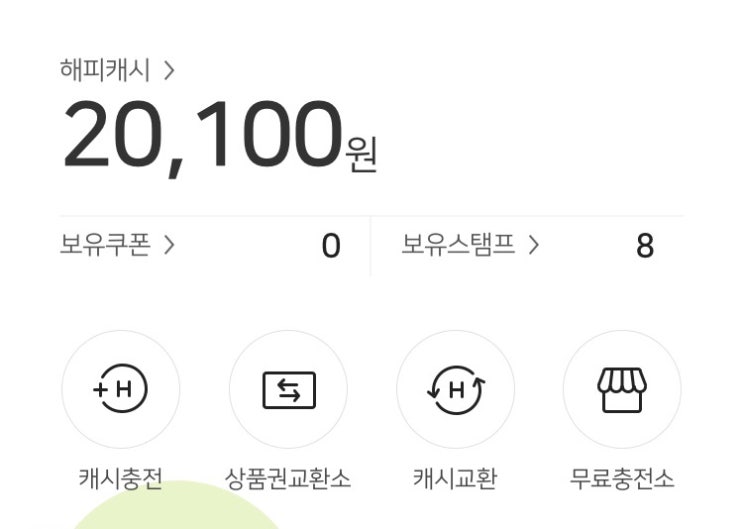Tap the stamp count 8

(645, 246)
